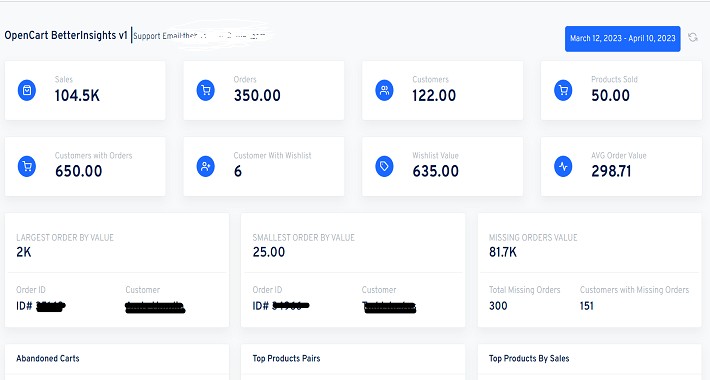Click the refresh icon beside the date range

tap(693, 38)
